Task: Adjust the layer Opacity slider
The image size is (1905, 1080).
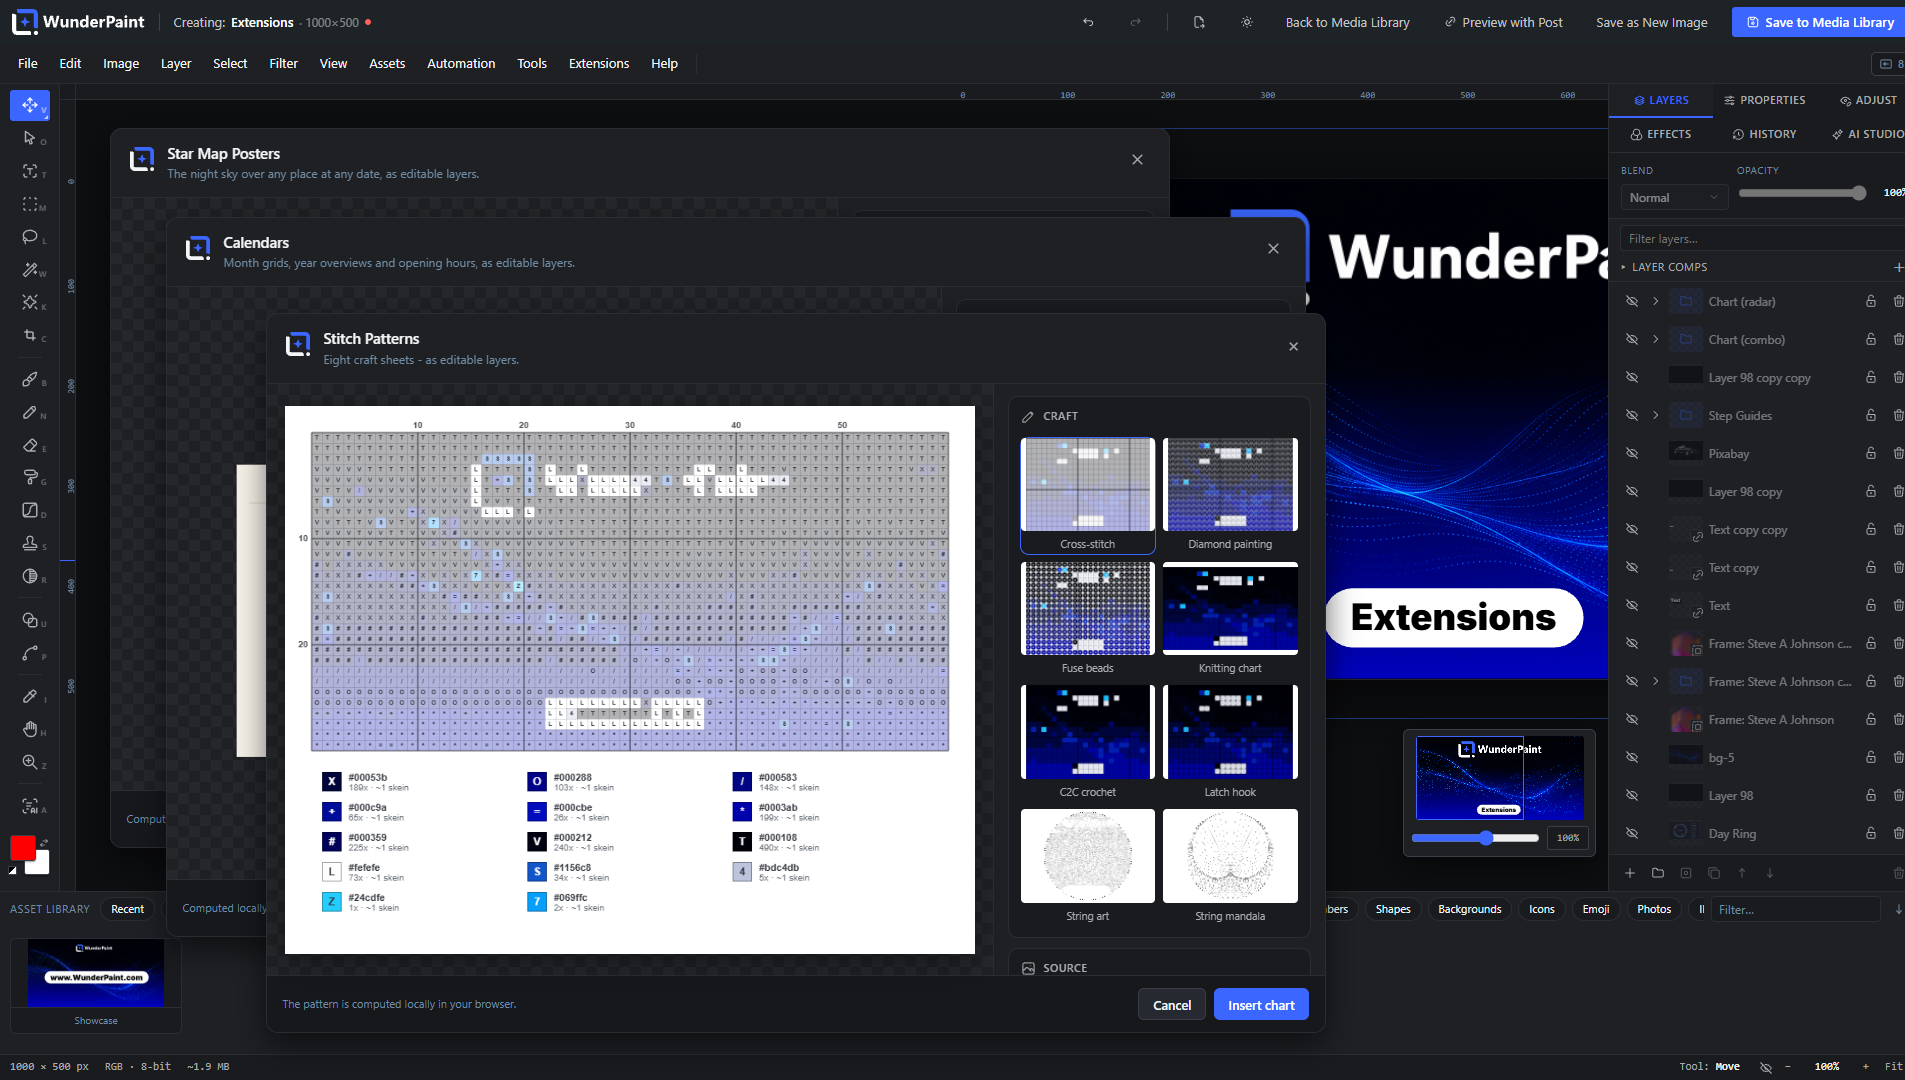Action: click(1803, 193)
